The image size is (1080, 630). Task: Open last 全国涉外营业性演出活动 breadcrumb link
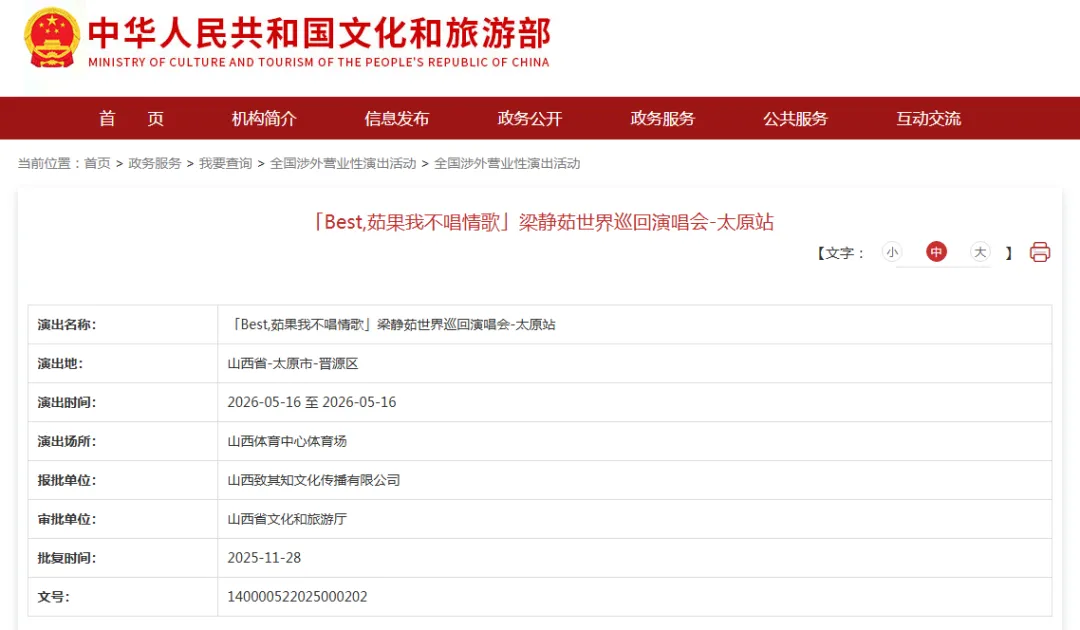coord(507,163)
